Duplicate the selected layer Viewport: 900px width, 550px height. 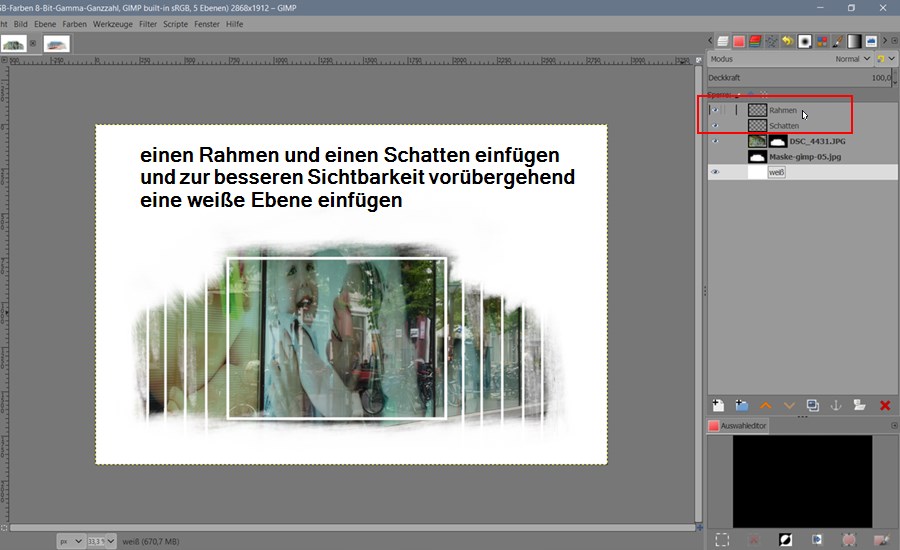point(812,405)
